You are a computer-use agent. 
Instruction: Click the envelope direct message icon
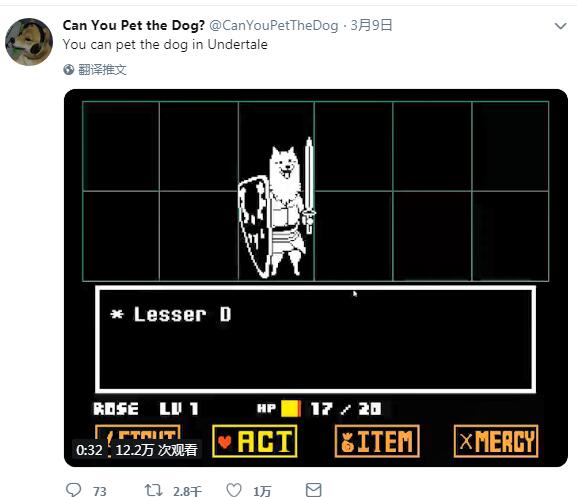click(314, 490)
